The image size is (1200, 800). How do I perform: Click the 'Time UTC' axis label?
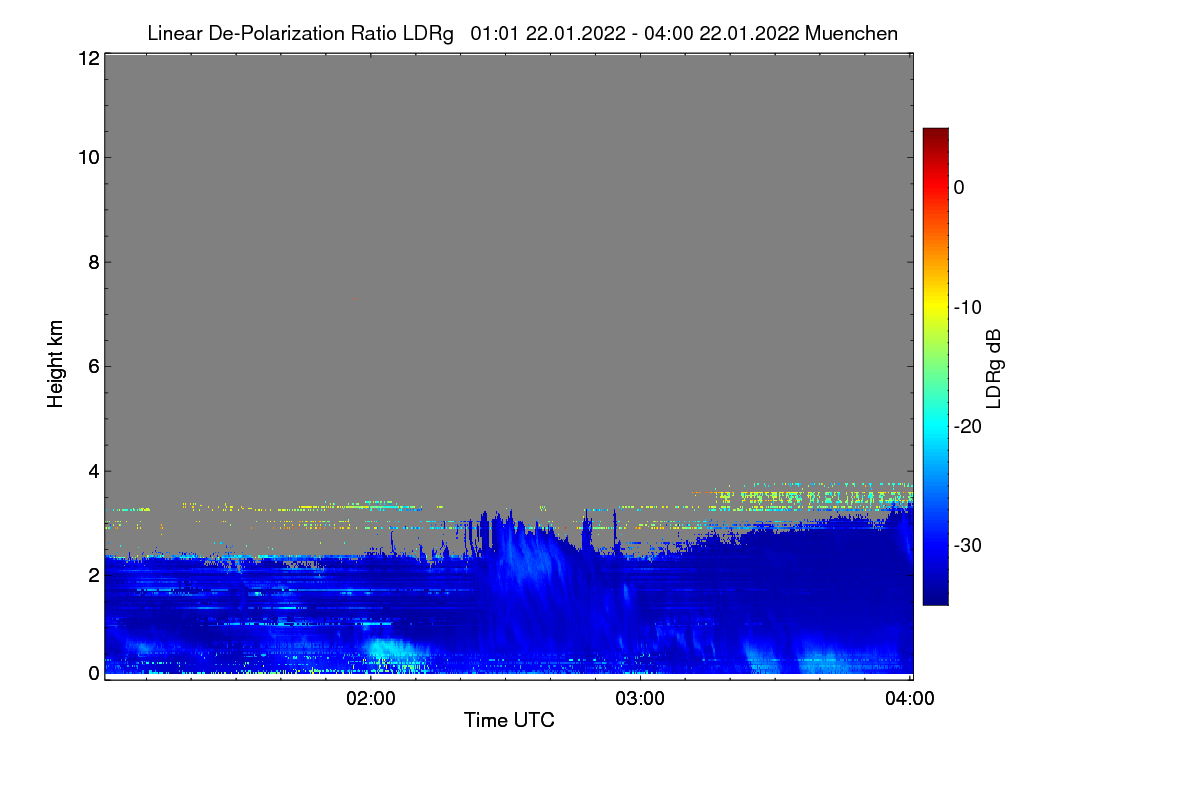tap(509, 720)
